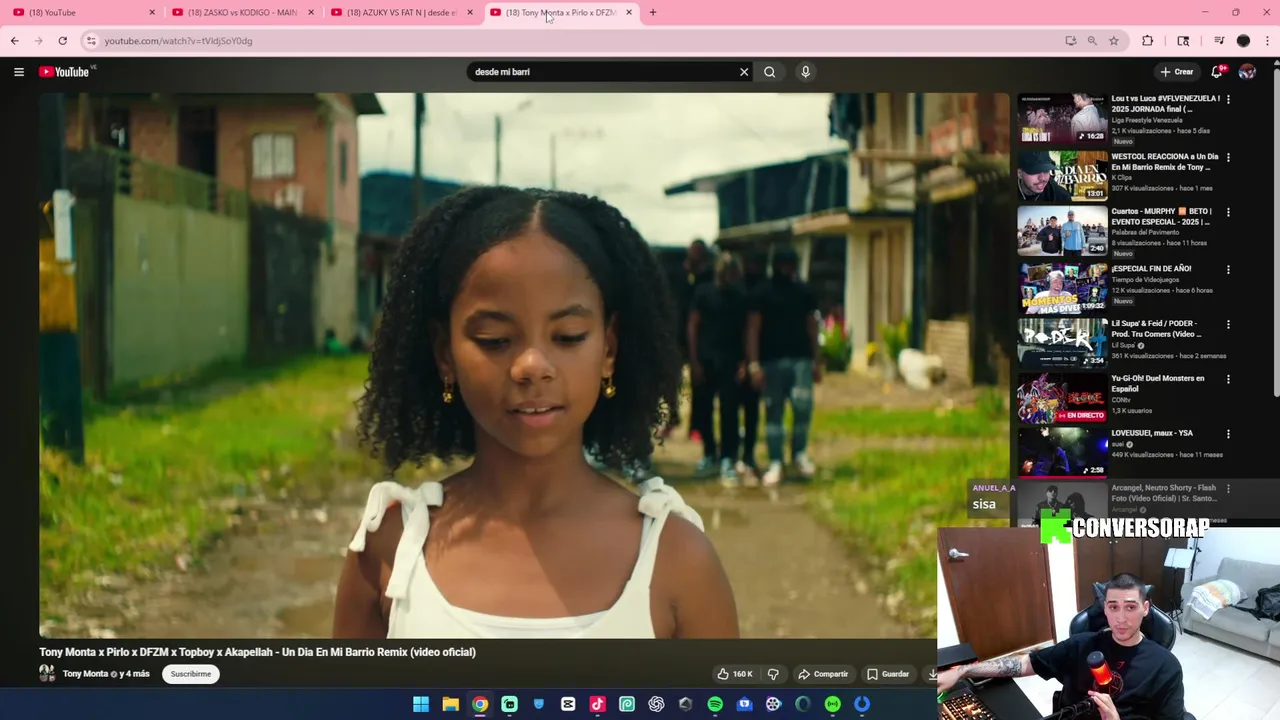
Task: Open the Windows Start menu
Action: (421, 704)
